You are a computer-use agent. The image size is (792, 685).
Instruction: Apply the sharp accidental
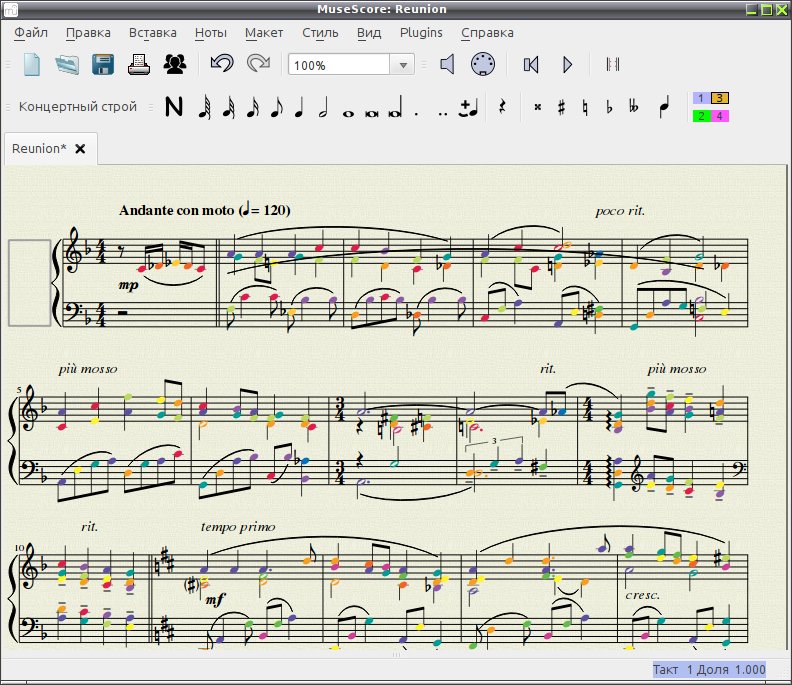click(x=561, y=107)
